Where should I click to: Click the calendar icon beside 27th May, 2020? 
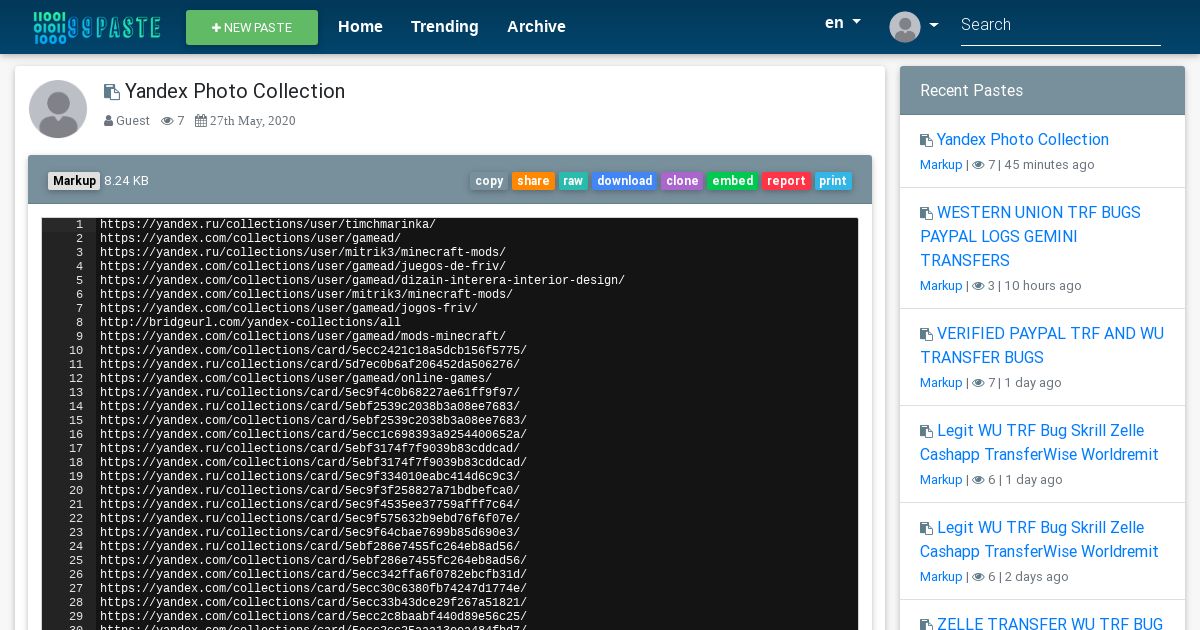click(201, 121)
